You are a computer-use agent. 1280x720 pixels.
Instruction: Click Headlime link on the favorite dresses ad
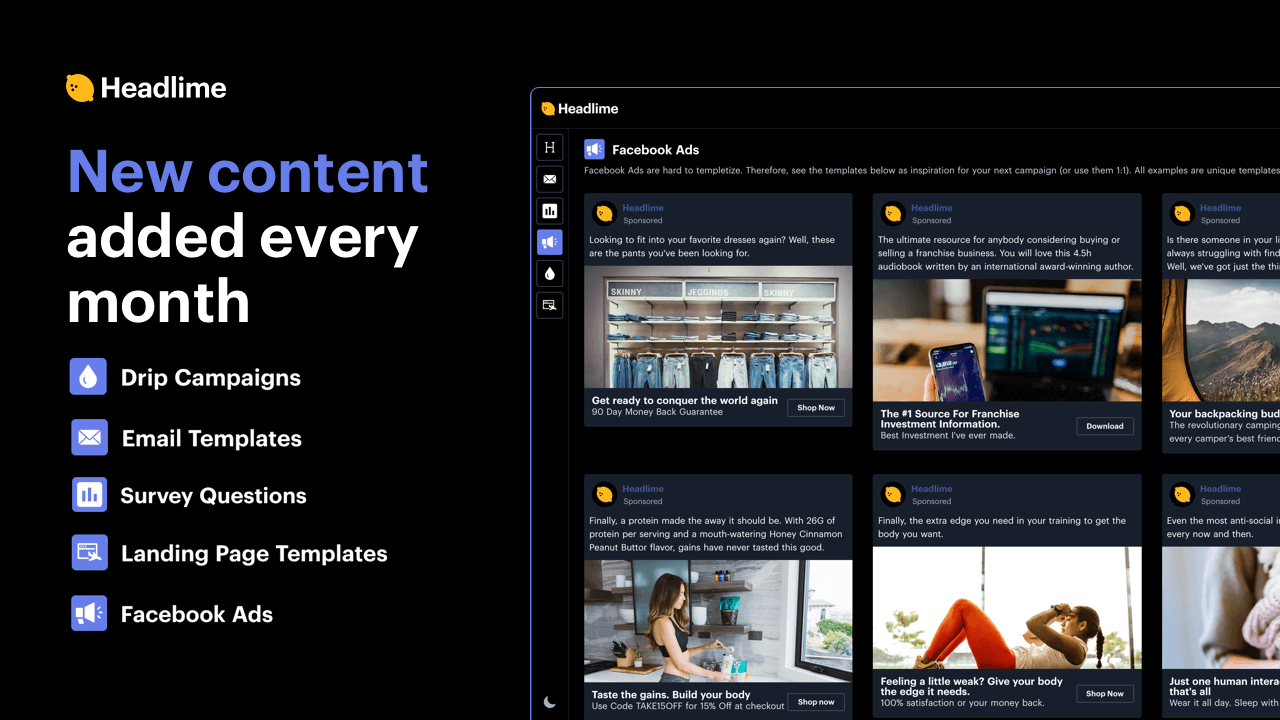click(x=643, y=208)
